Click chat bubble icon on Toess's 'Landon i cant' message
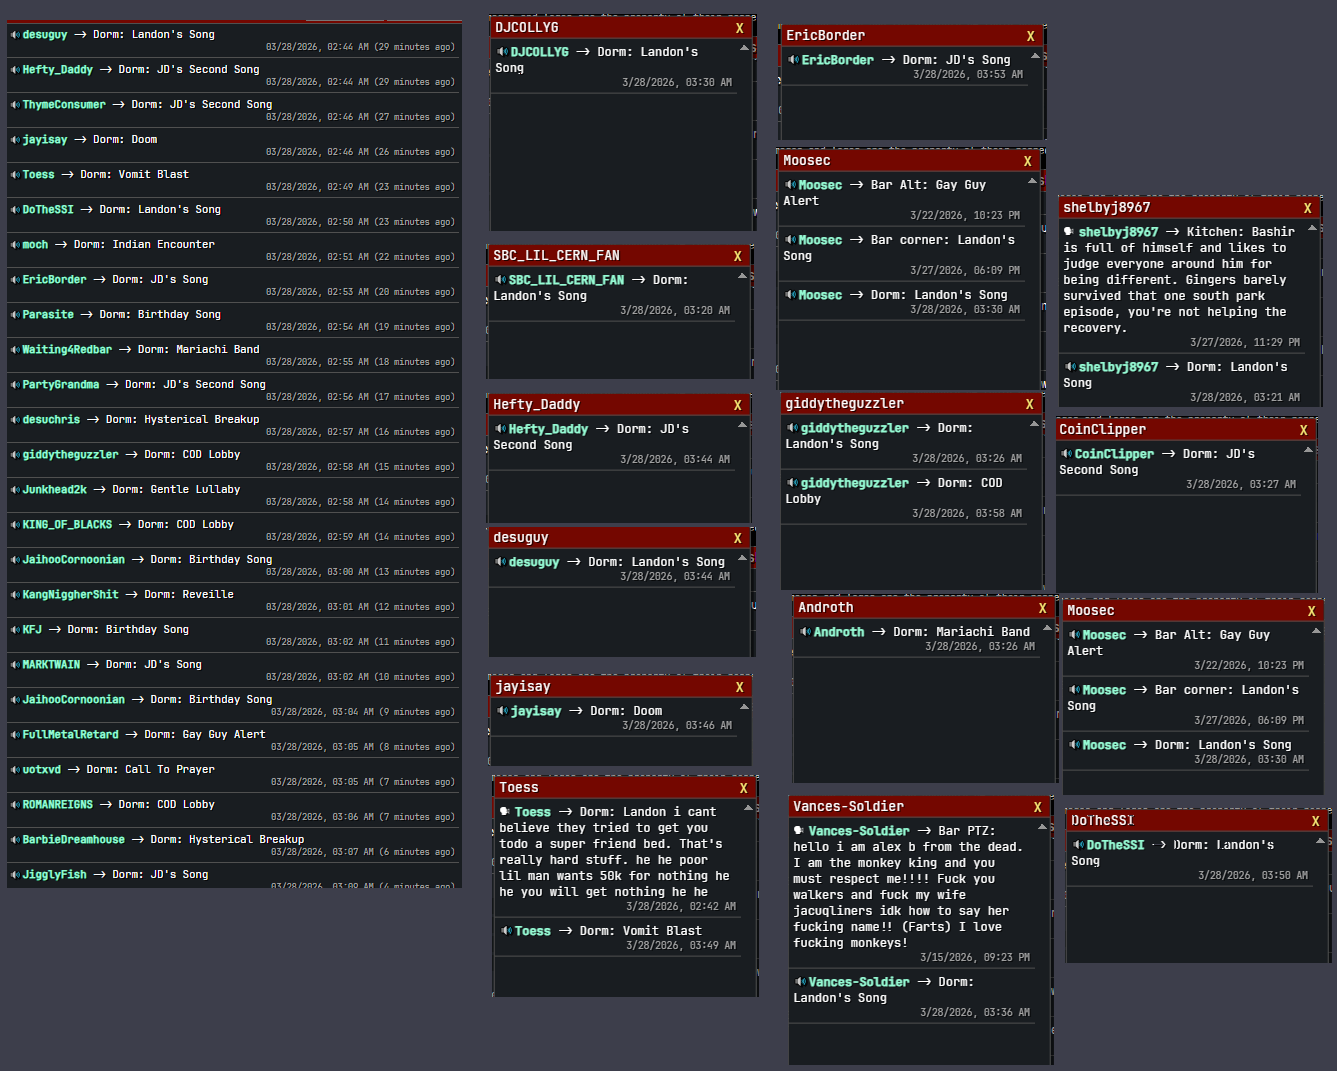This screenshot has height=1071, width=1337. tap(505, 812)
